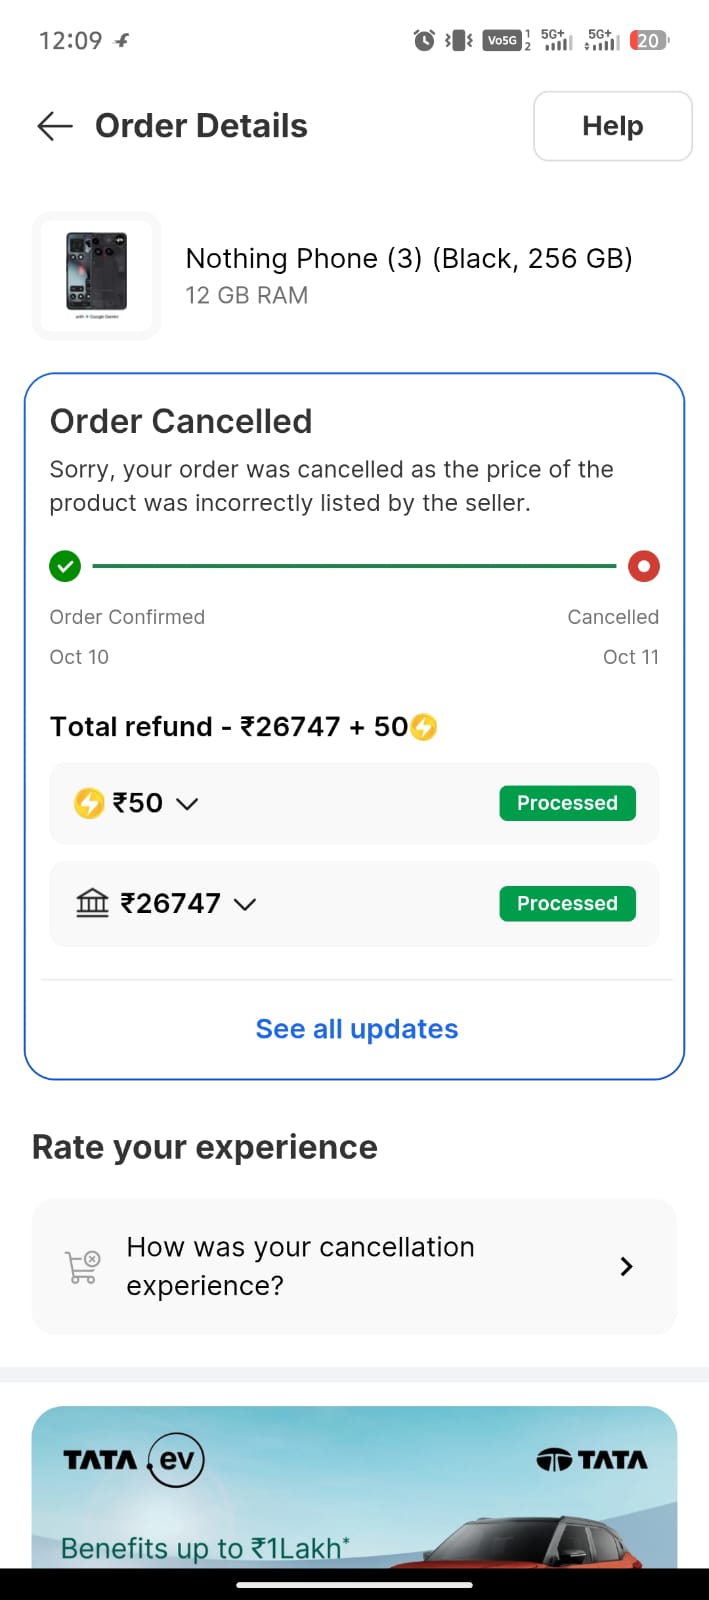Open See all updates link

(356, 1029)
